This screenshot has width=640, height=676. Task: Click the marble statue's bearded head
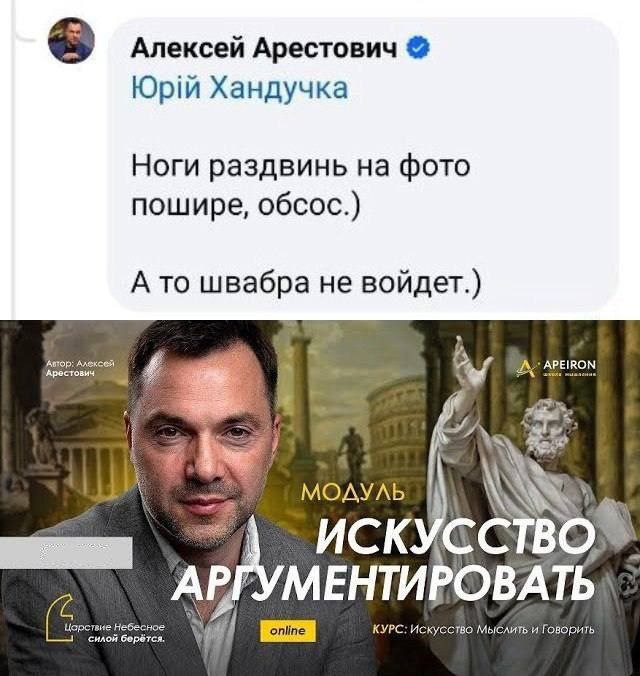549,431
